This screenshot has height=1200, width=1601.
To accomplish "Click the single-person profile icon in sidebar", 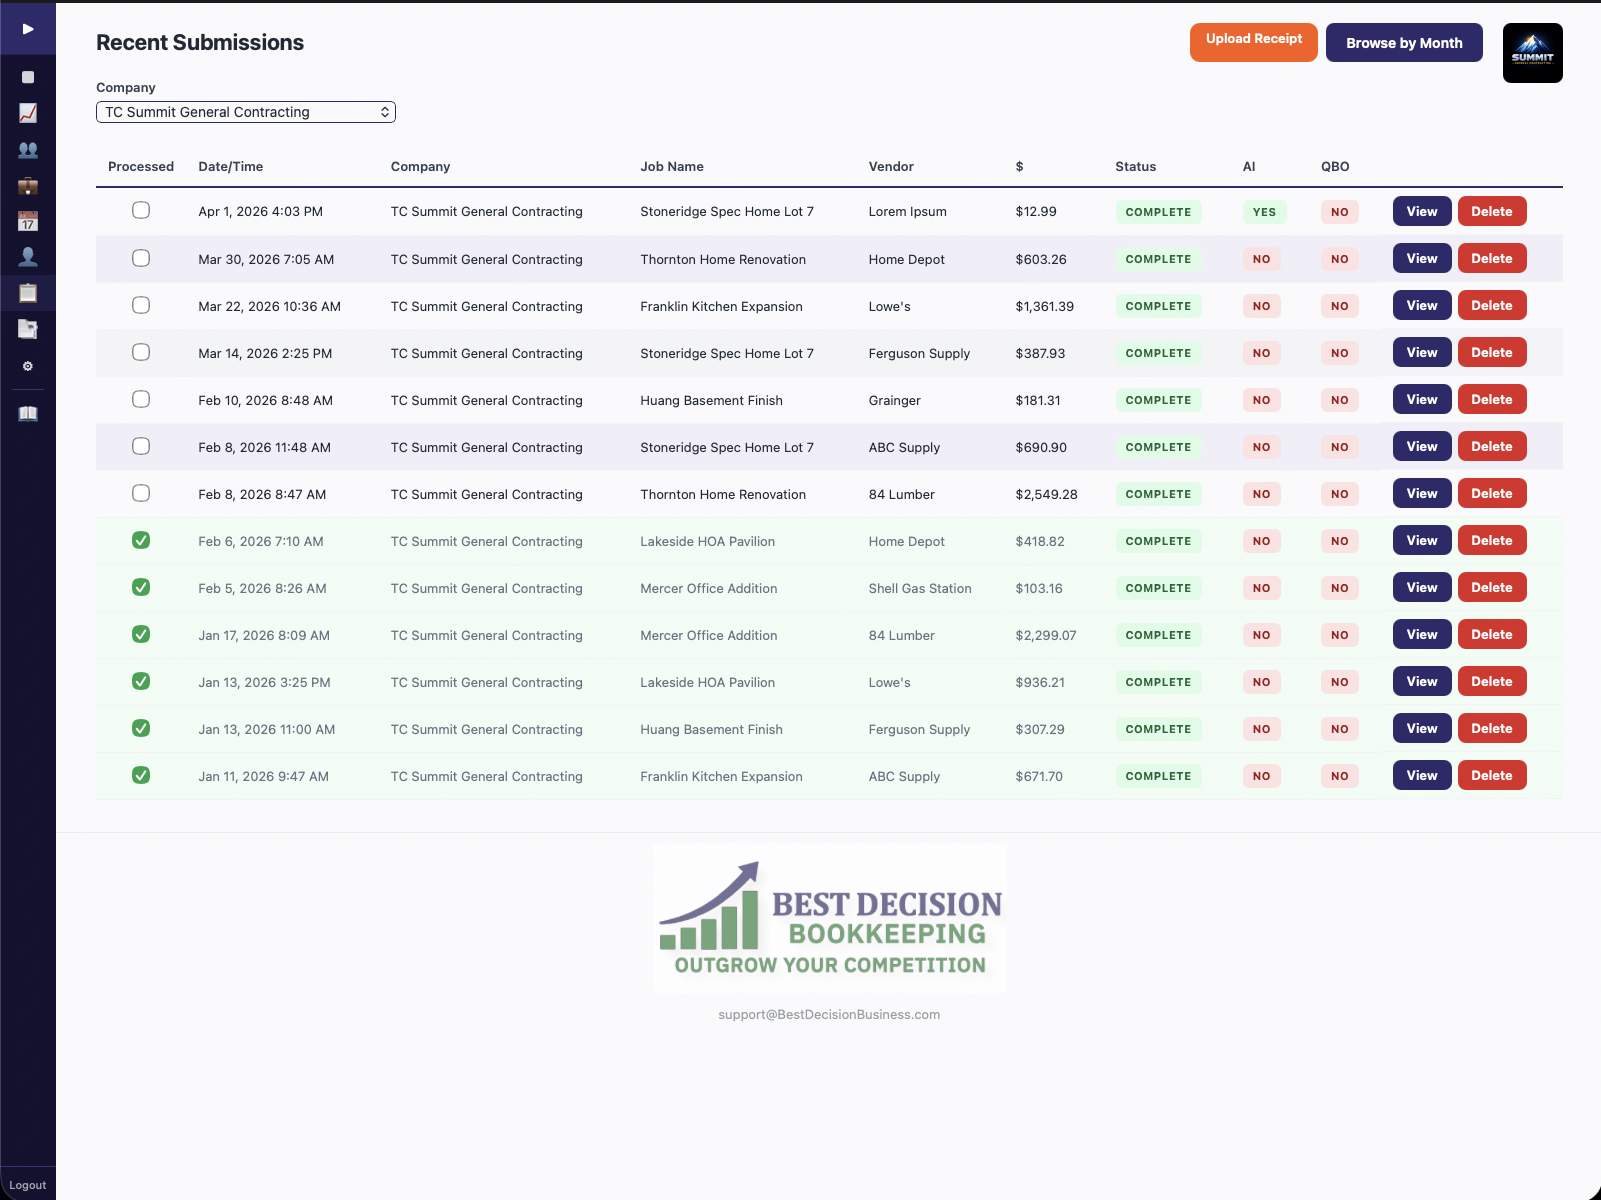I will (27, 257).
